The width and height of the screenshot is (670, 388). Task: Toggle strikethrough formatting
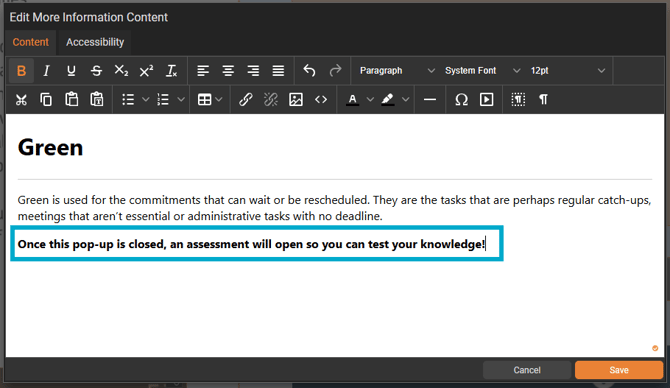(97, 71)
